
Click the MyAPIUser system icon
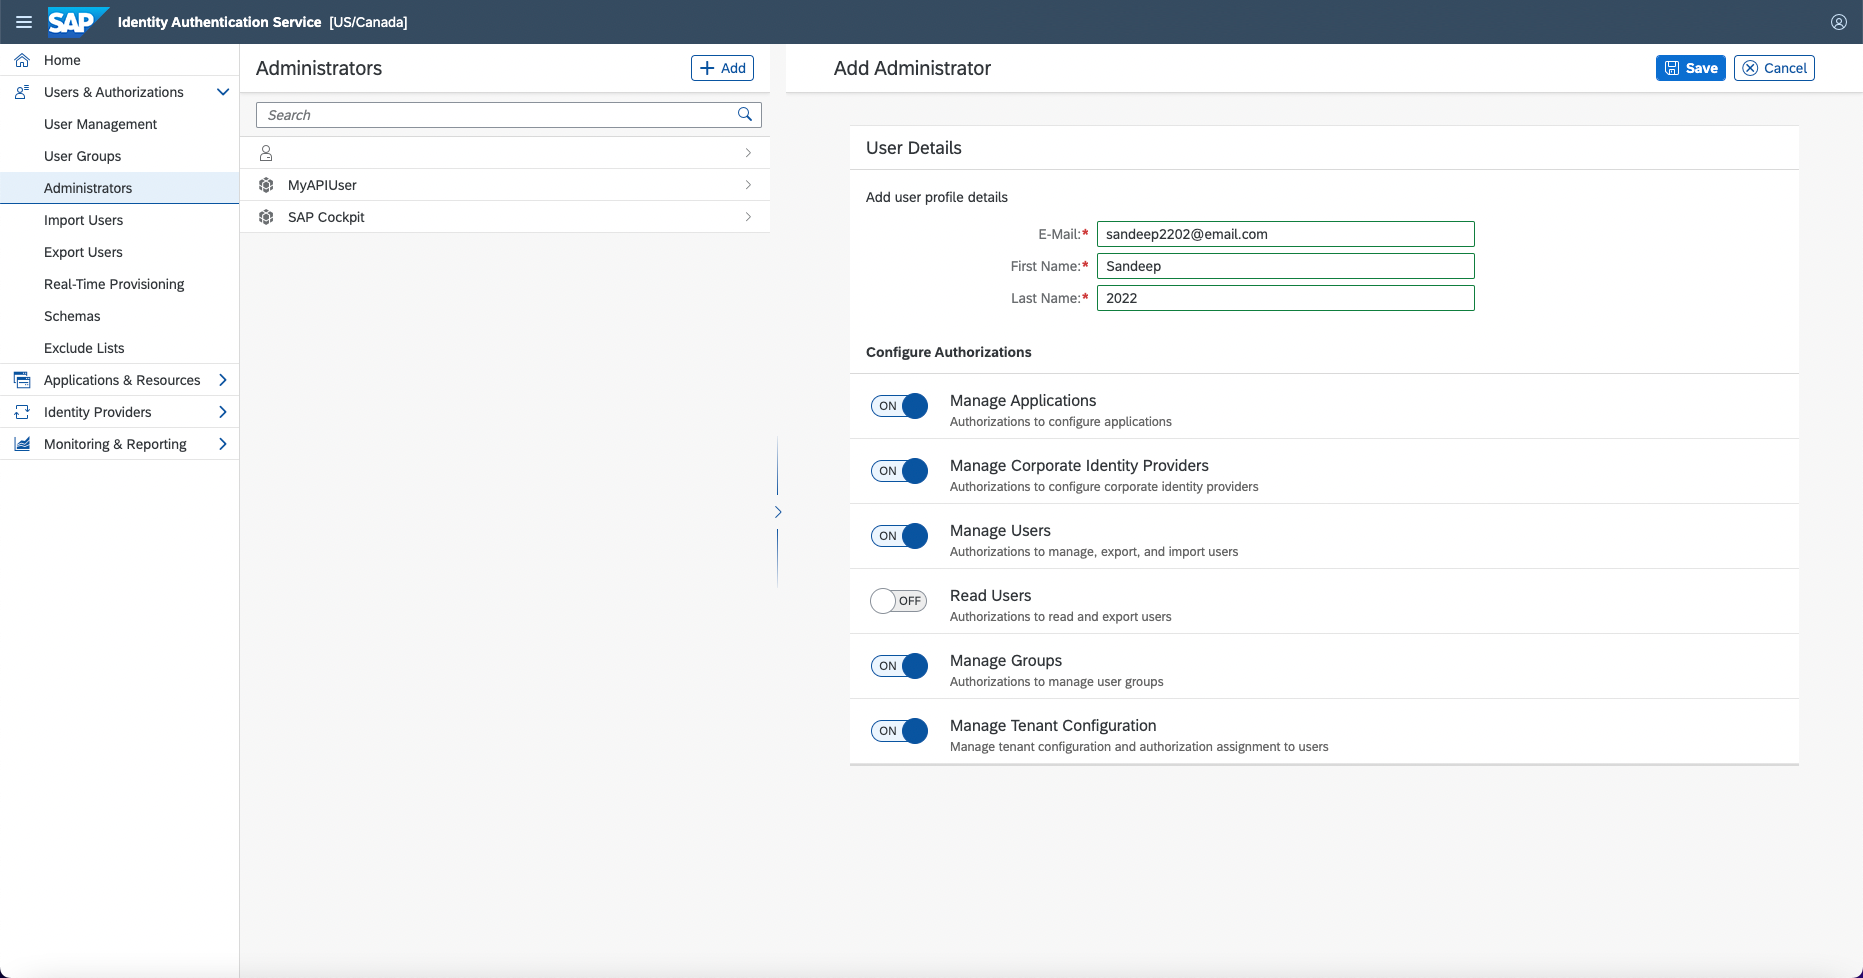[266, 185]
